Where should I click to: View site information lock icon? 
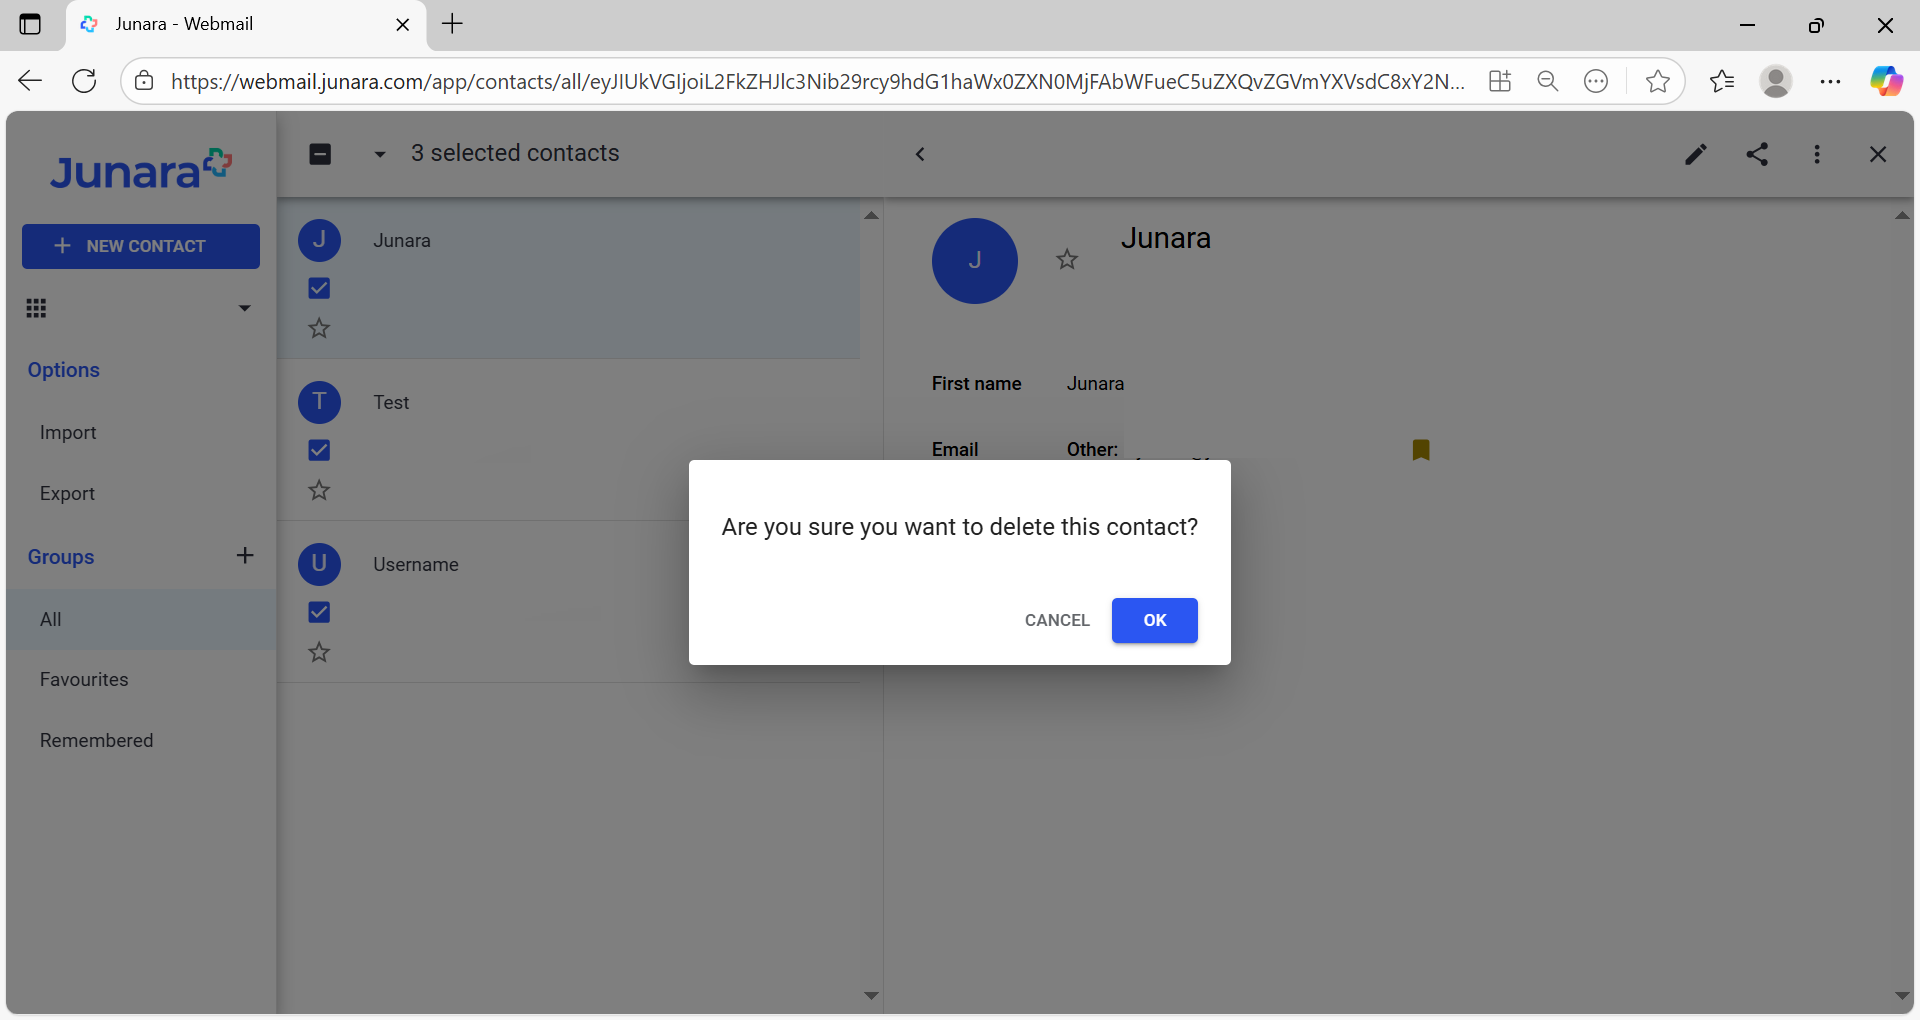(x=144, y=81)
